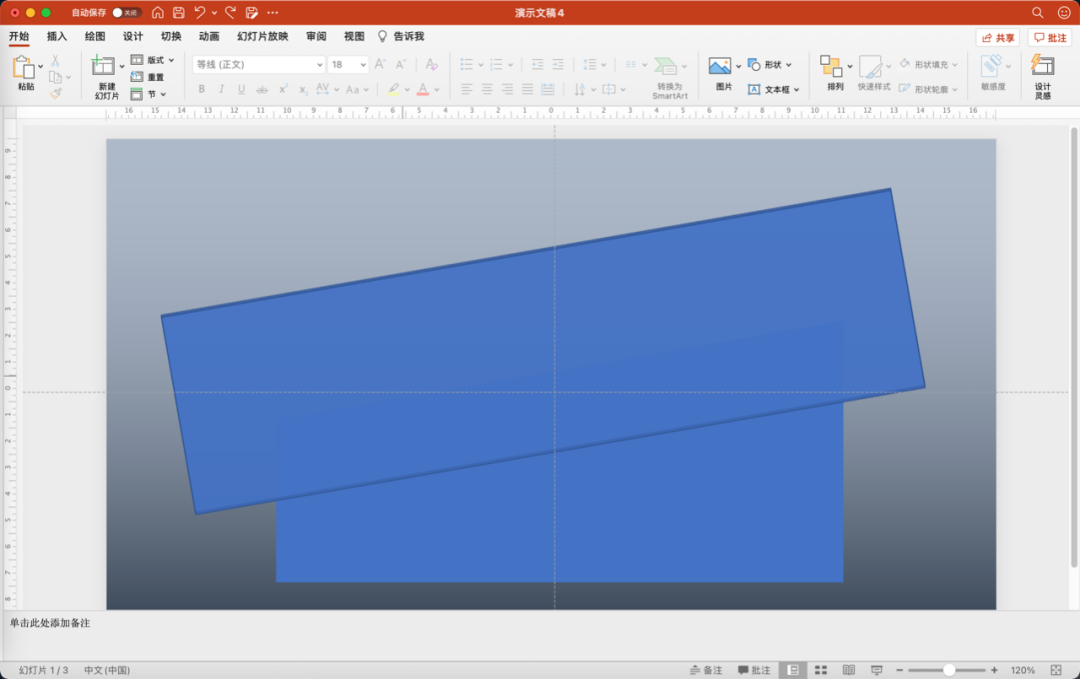Toggle the 备注 notes pane button
Image resolution: width=1080 pixels, height=679 pixels.
click(x=706, y=670)
